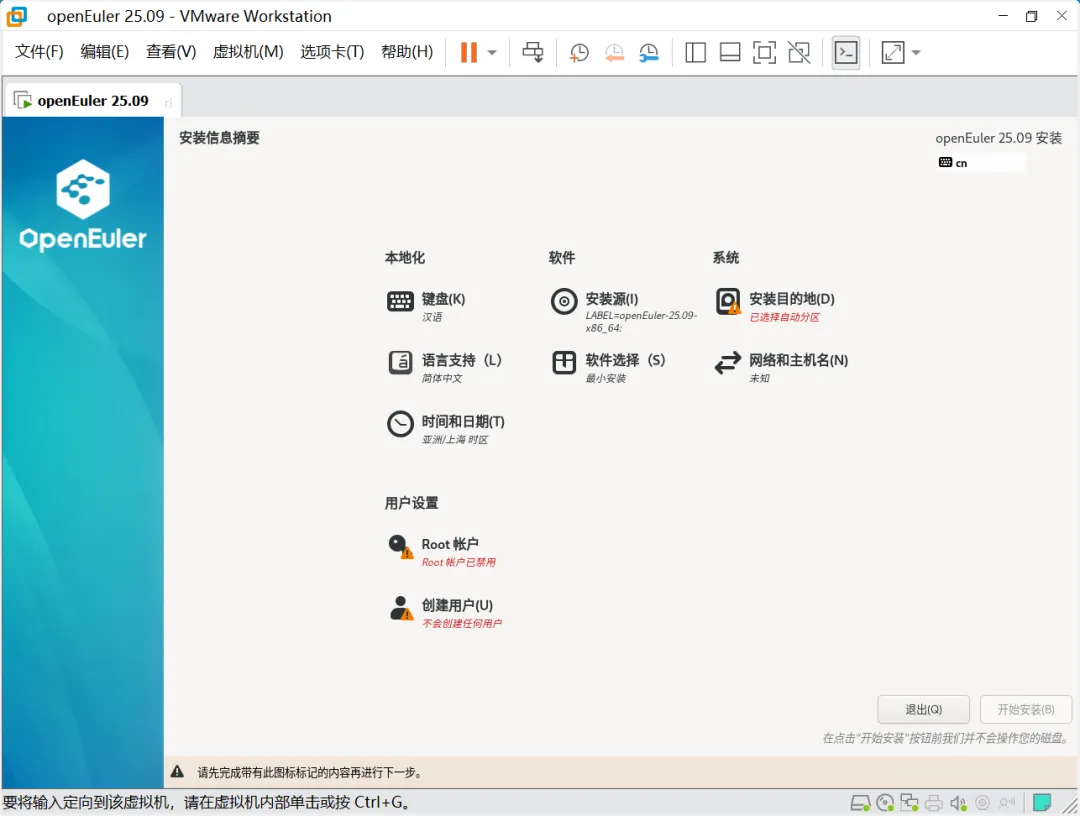Enter full screen mode icon
Screen dimensions: 1080x816
(764, 52)
